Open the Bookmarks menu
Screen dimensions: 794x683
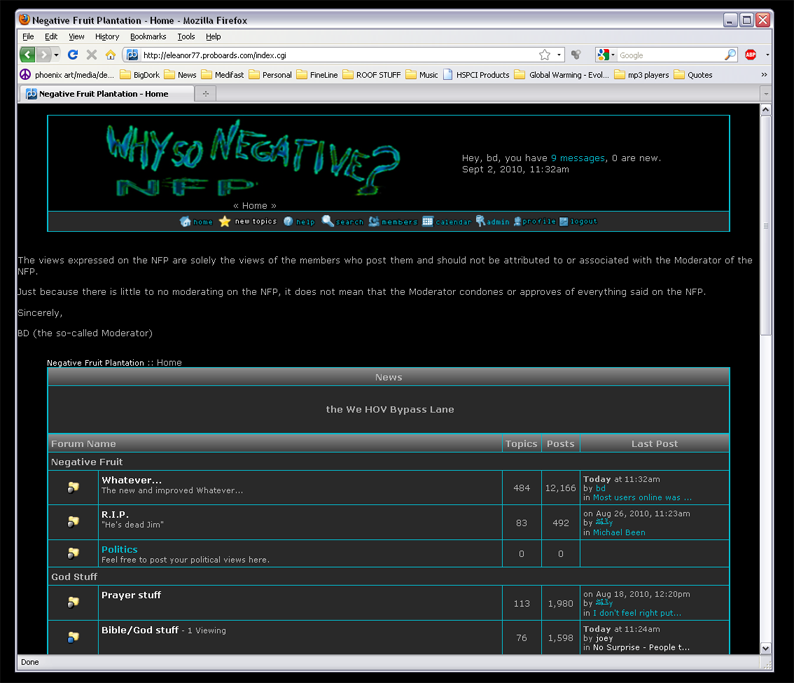[148, 36]
